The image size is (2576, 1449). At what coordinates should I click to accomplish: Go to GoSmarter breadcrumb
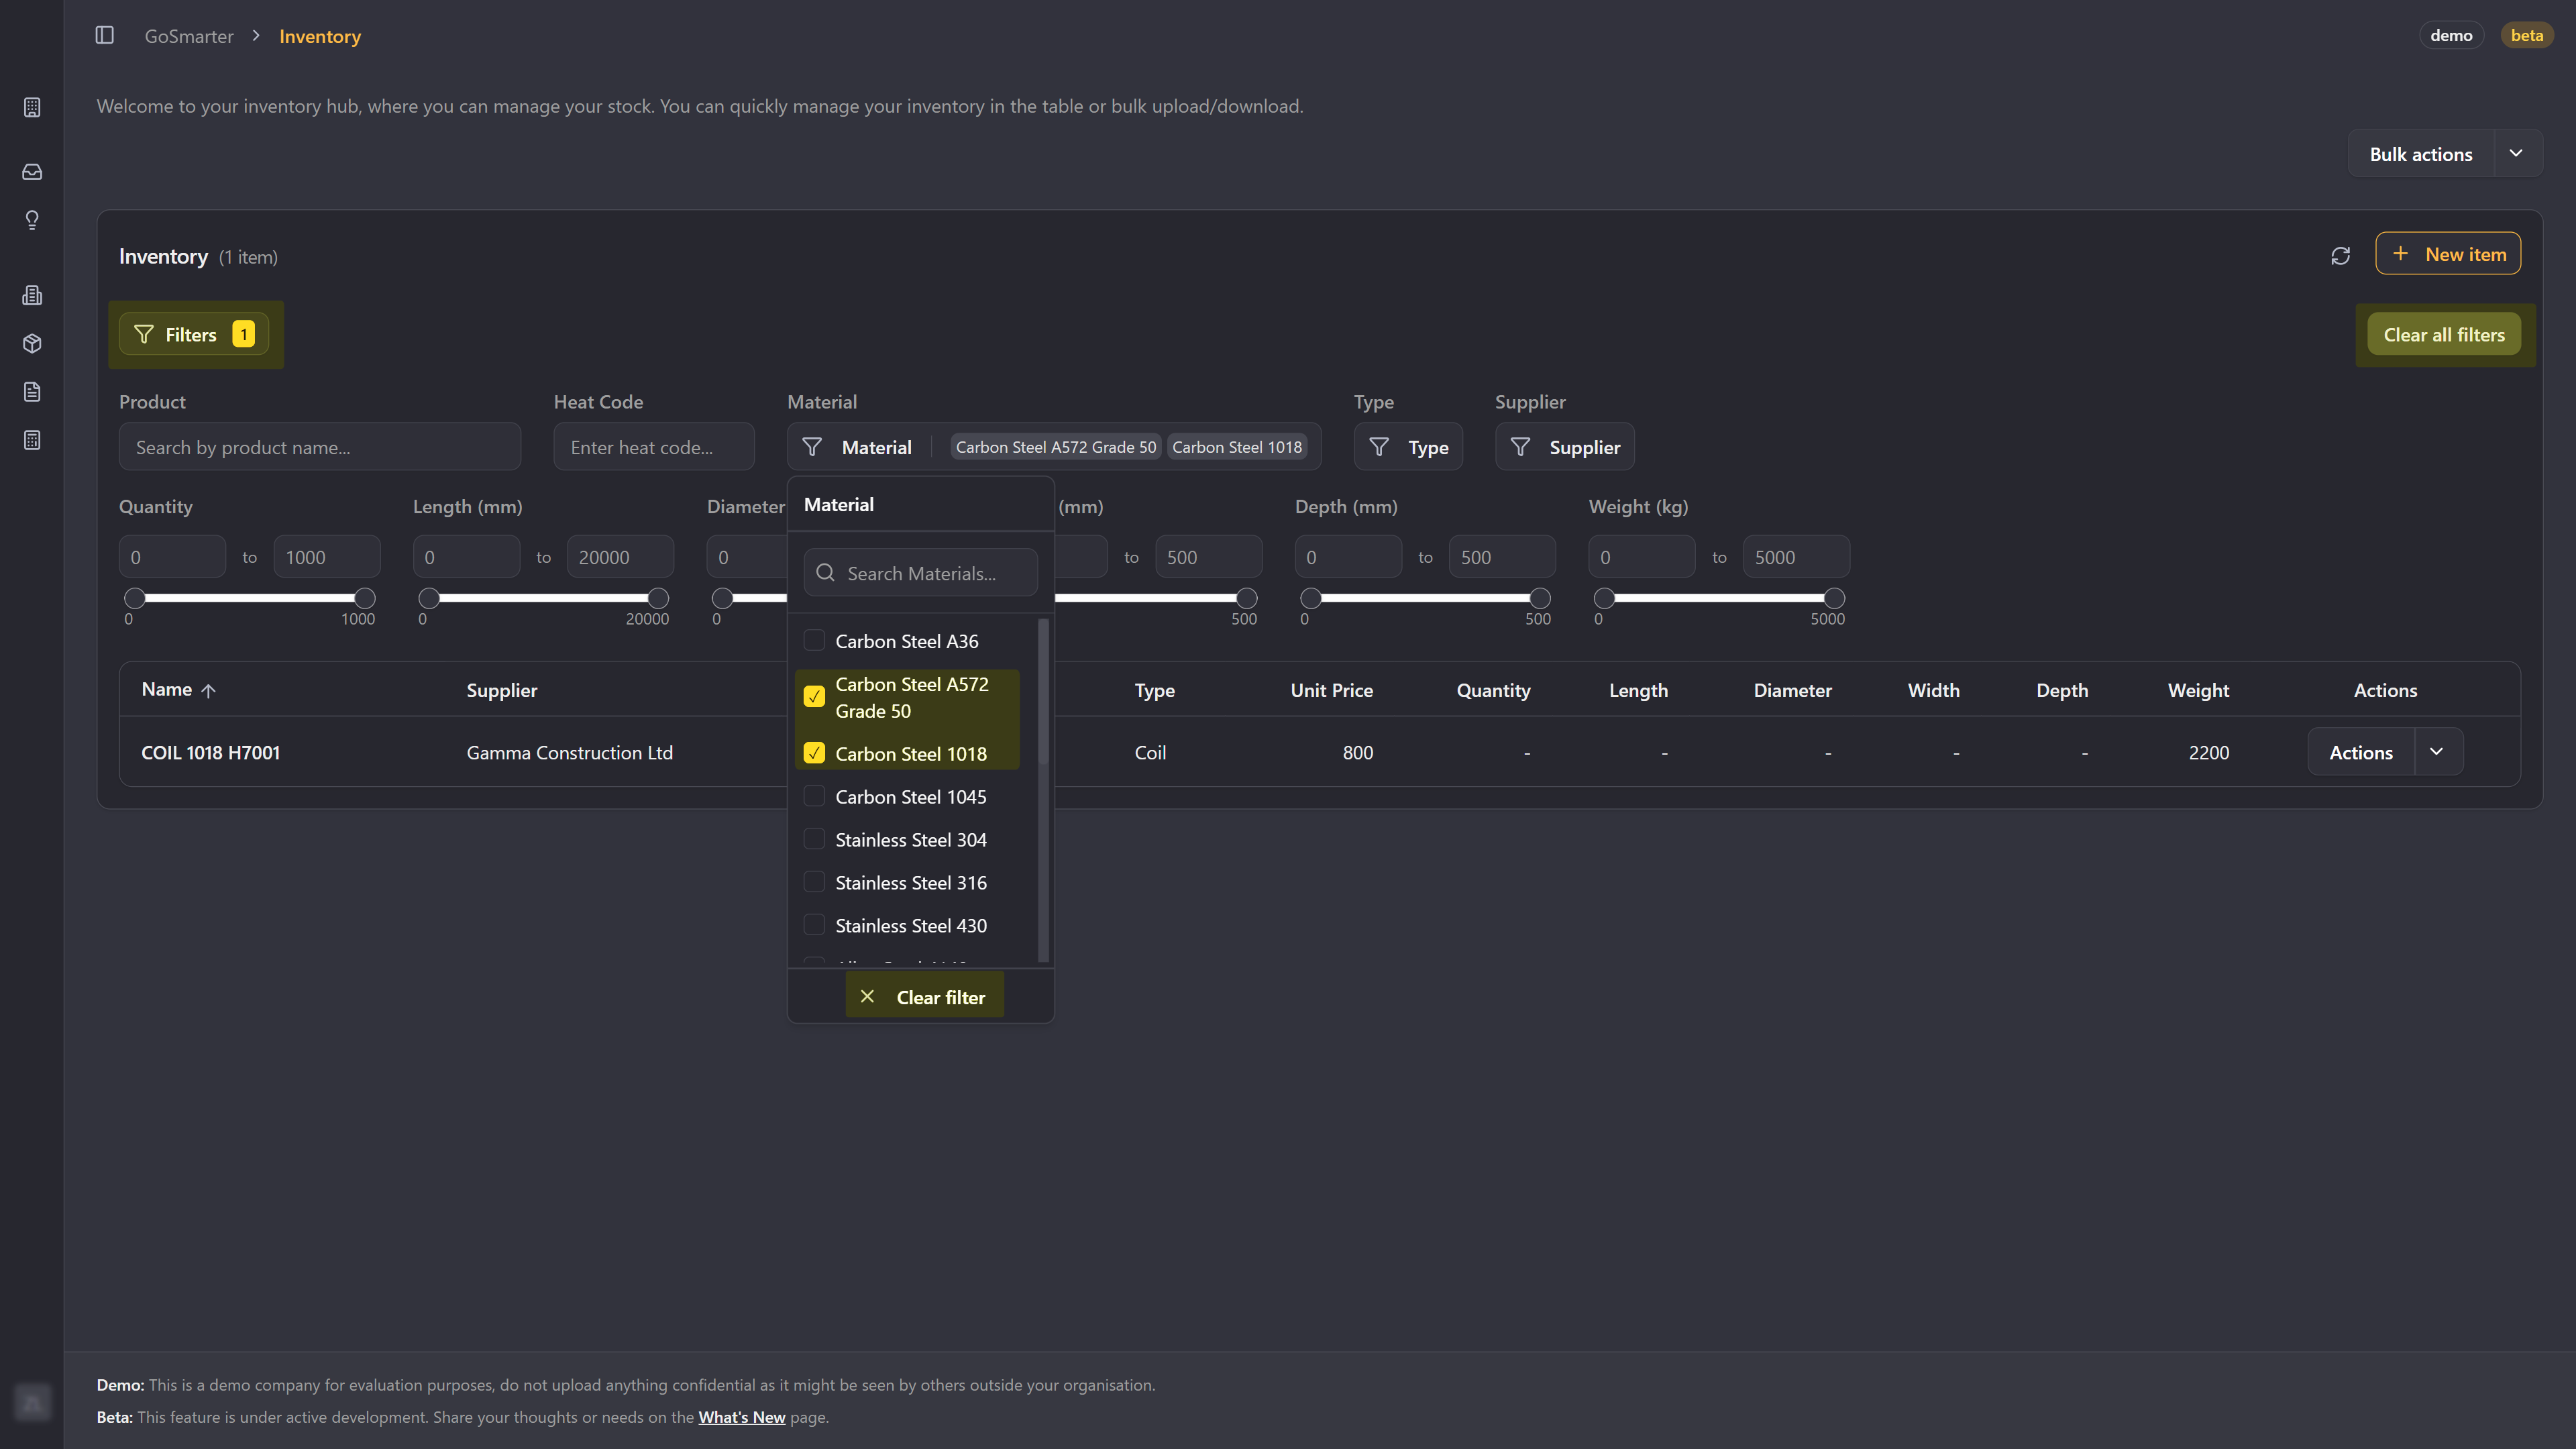pyautogui.click(x=188, y=36)
